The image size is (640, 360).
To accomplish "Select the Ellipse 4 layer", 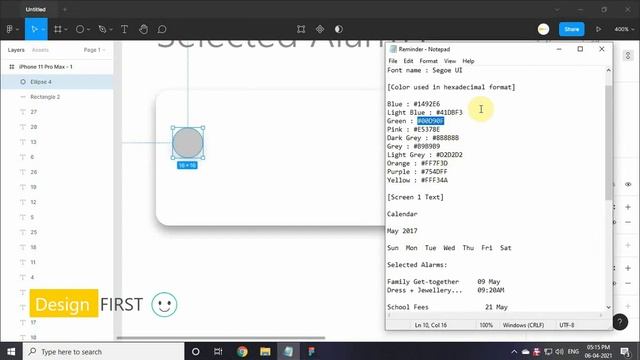I will [57, 82].
